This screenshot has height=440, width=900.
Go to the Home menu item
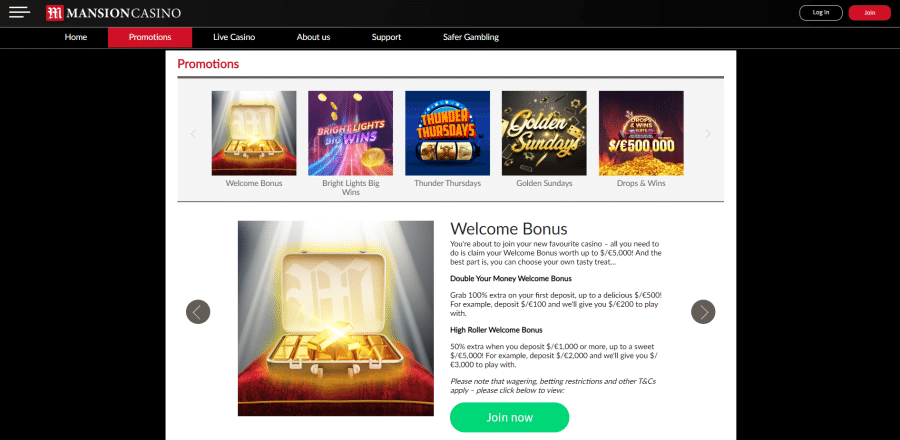pos(76,37)
